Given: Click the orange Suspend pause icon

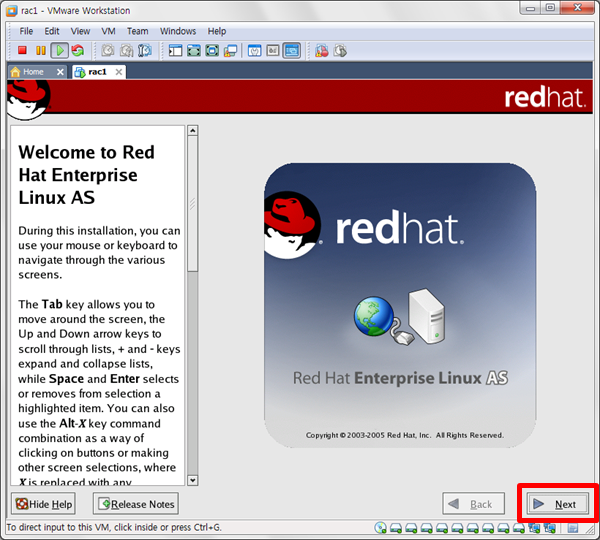Looking at the screenshot, I should 41,51.
